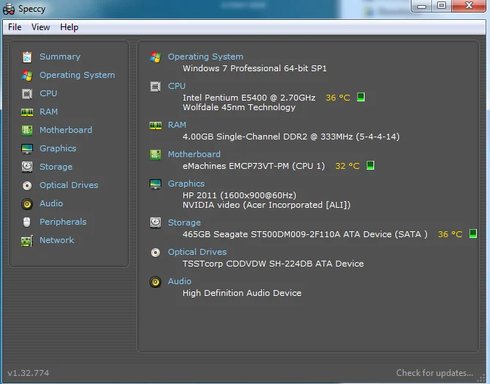Open the View menu
490x384 pixels.
point(41,27)
